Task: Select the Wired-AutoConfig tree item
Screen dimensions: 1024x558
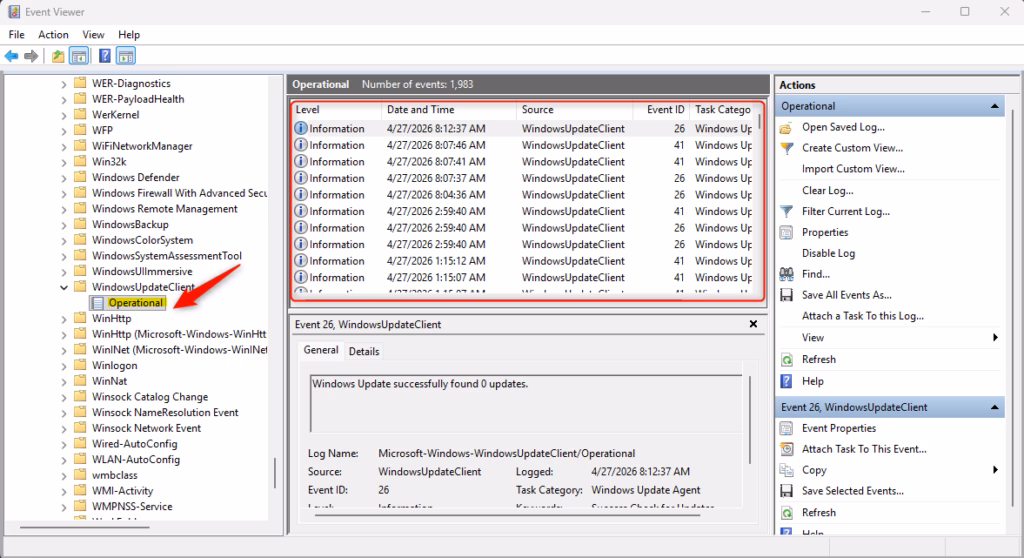Action: (134, 444)
